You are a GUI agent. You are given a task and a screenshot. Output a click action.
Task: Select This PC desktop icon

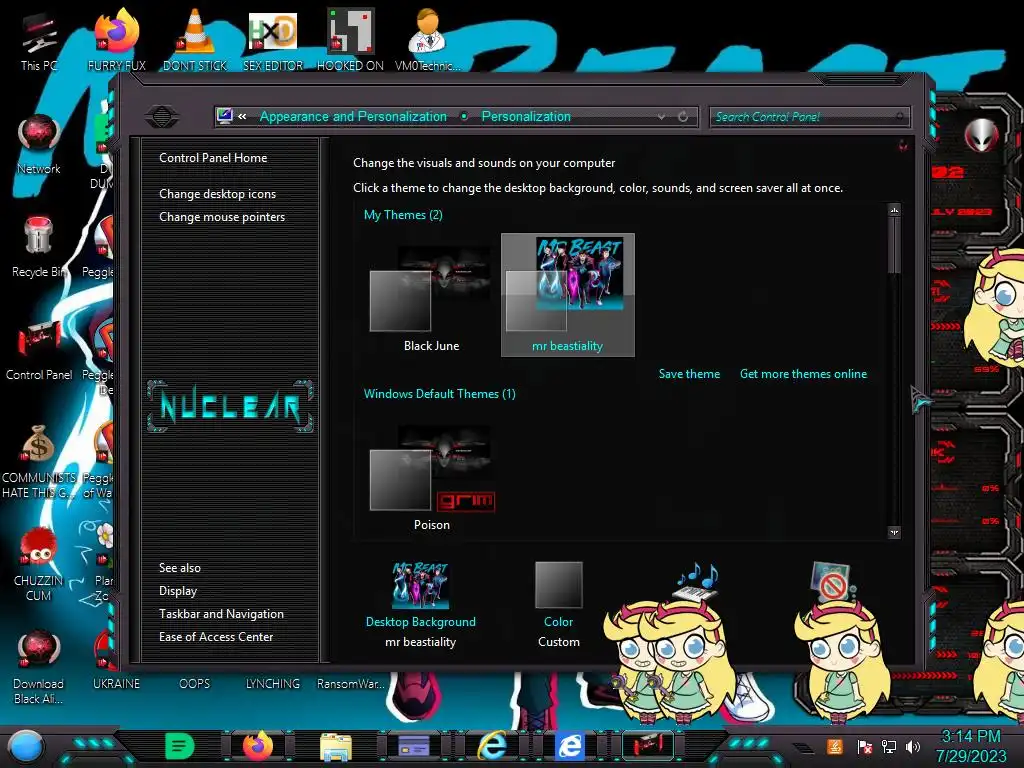pyautogui.click(x=39, y=42)
